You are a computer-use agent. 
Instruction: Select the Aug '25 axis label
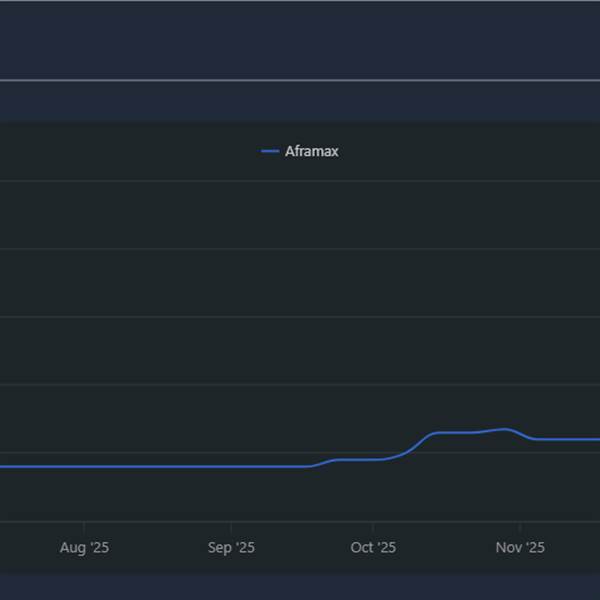(x=84, y=548)
